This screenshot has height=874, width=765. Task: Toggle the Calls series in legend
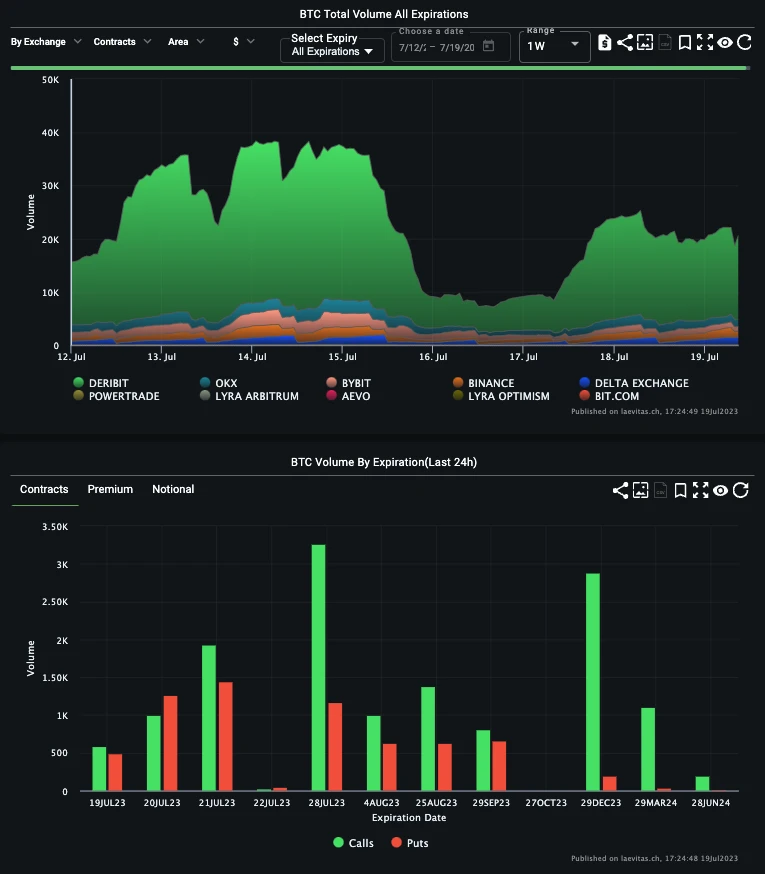(x=353, y=843)
